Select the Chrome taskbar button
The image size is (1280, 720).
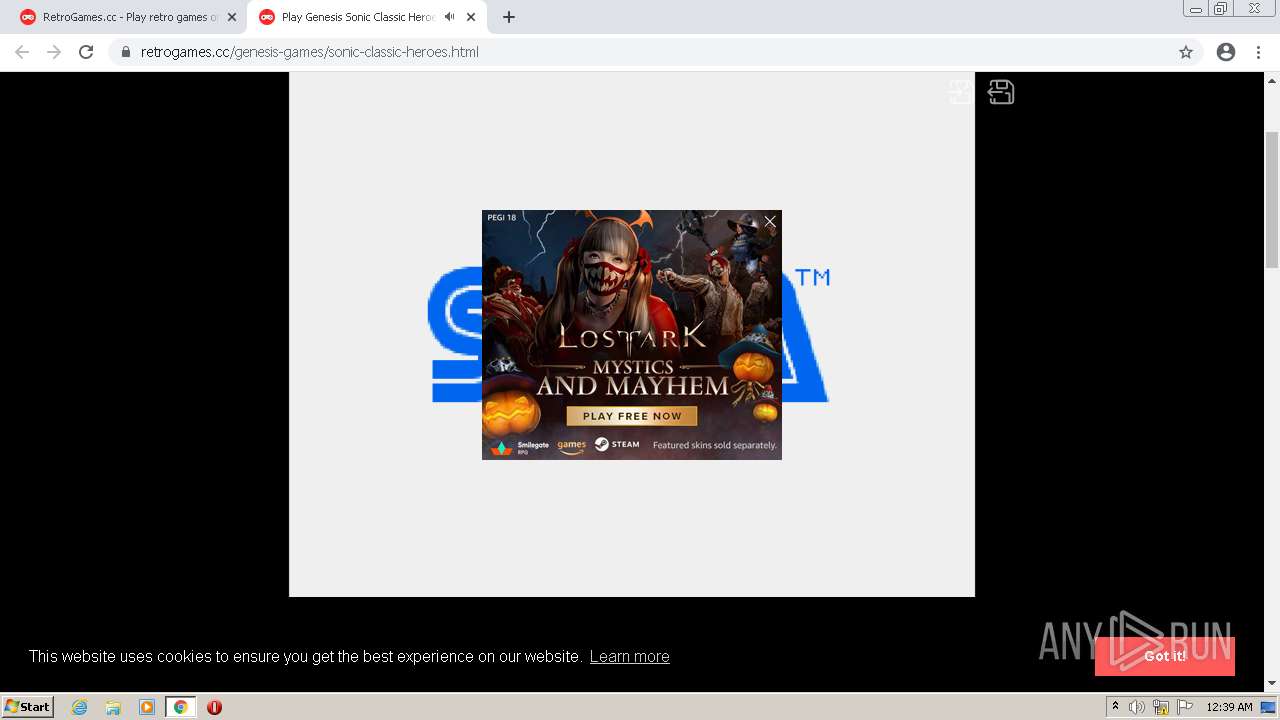click(180, 707)
